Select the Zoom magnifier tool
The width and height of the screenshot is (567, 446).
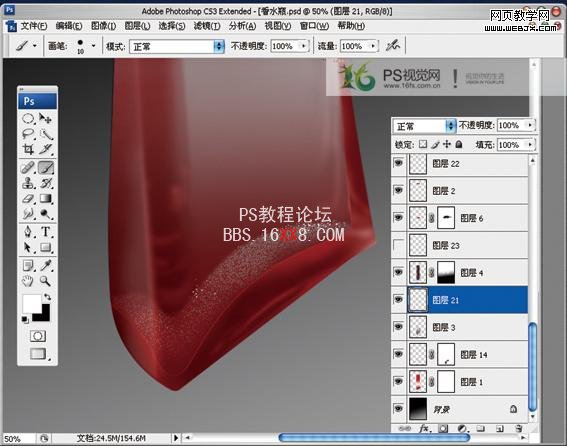pyautogui.click(x=45, y=281)
